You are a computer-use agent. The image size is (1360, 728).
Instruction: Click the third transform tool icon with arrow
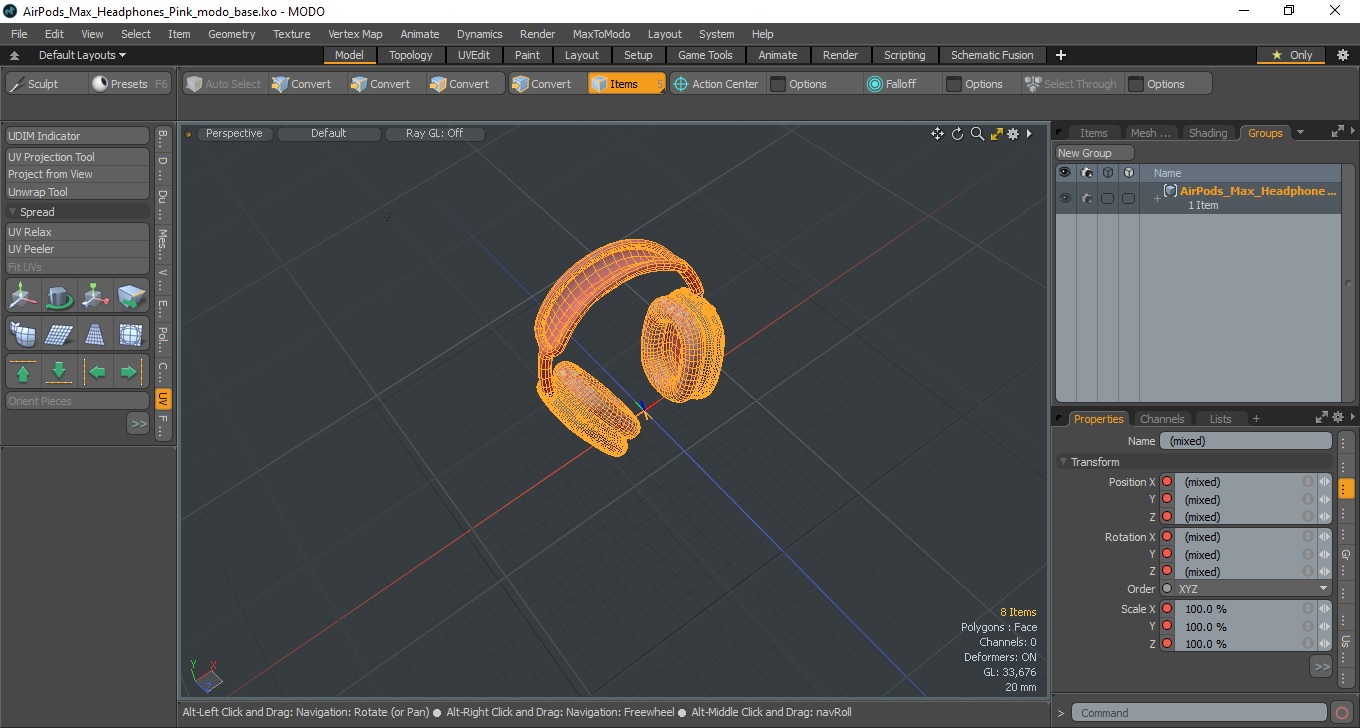(x=96, y=297)
